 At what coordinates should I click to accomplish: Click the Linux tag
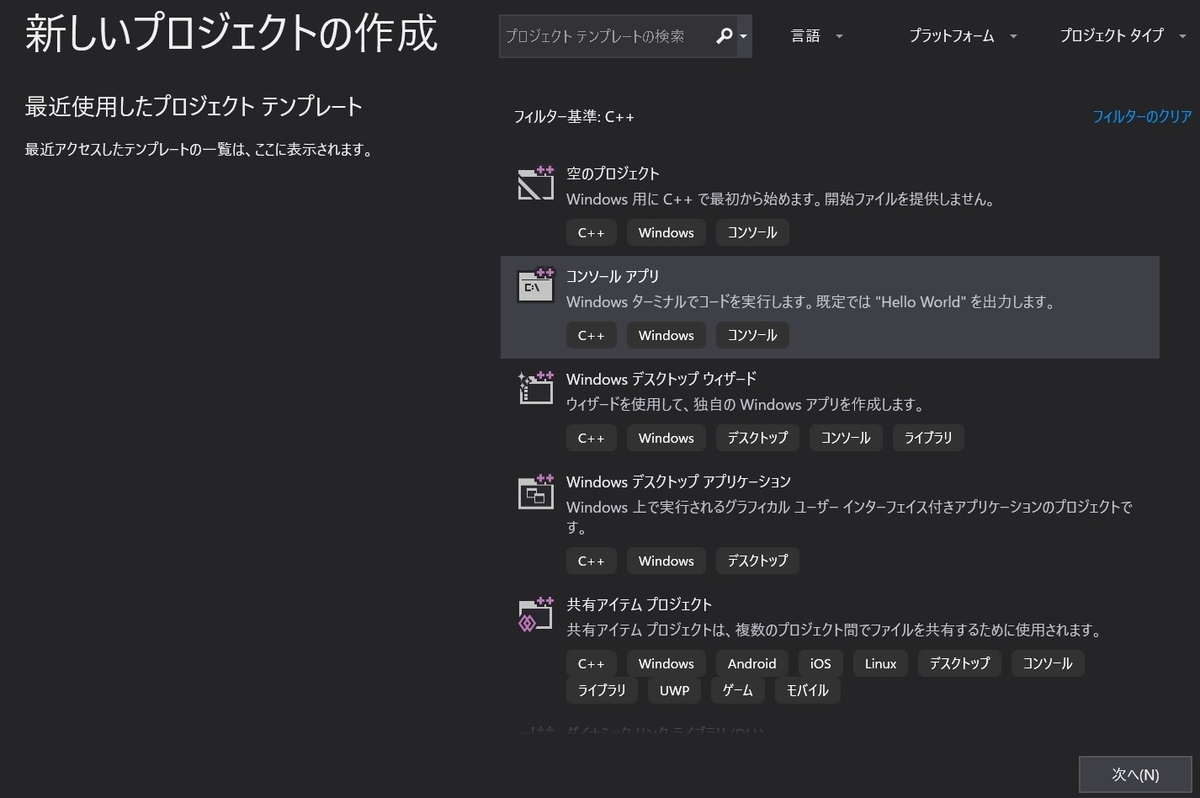coord(881,664)
